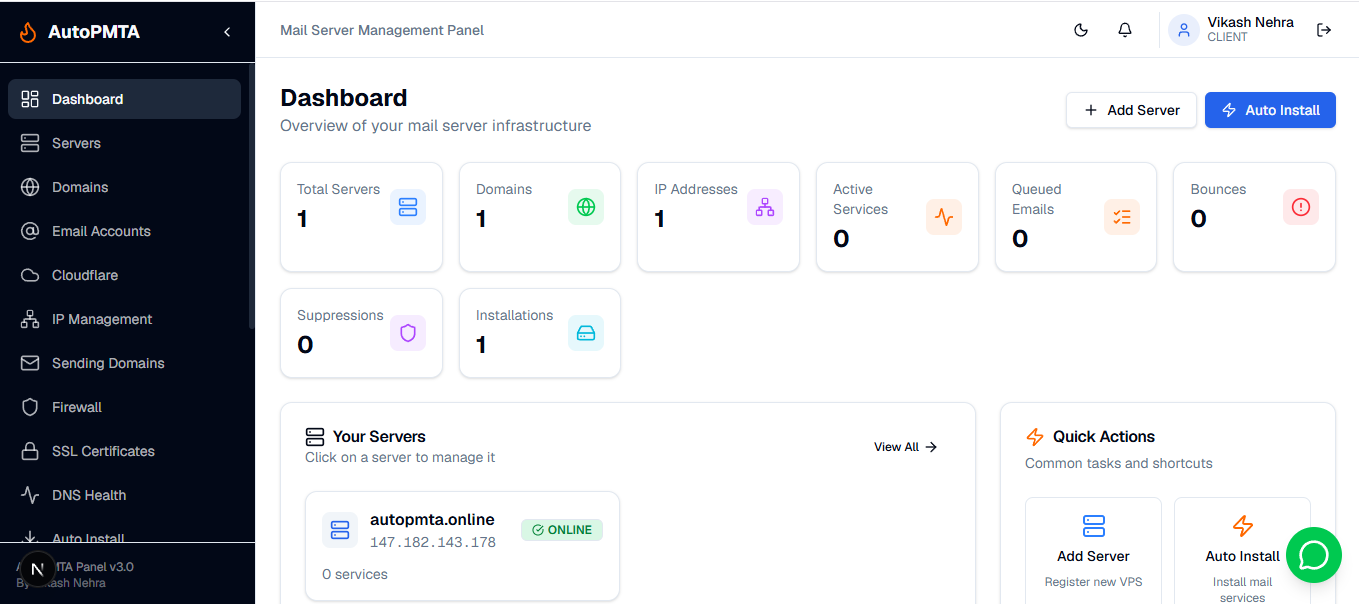1359x604 pixels.
Task: Open Servers in the sidebar menu
Action: coord(124,143)
